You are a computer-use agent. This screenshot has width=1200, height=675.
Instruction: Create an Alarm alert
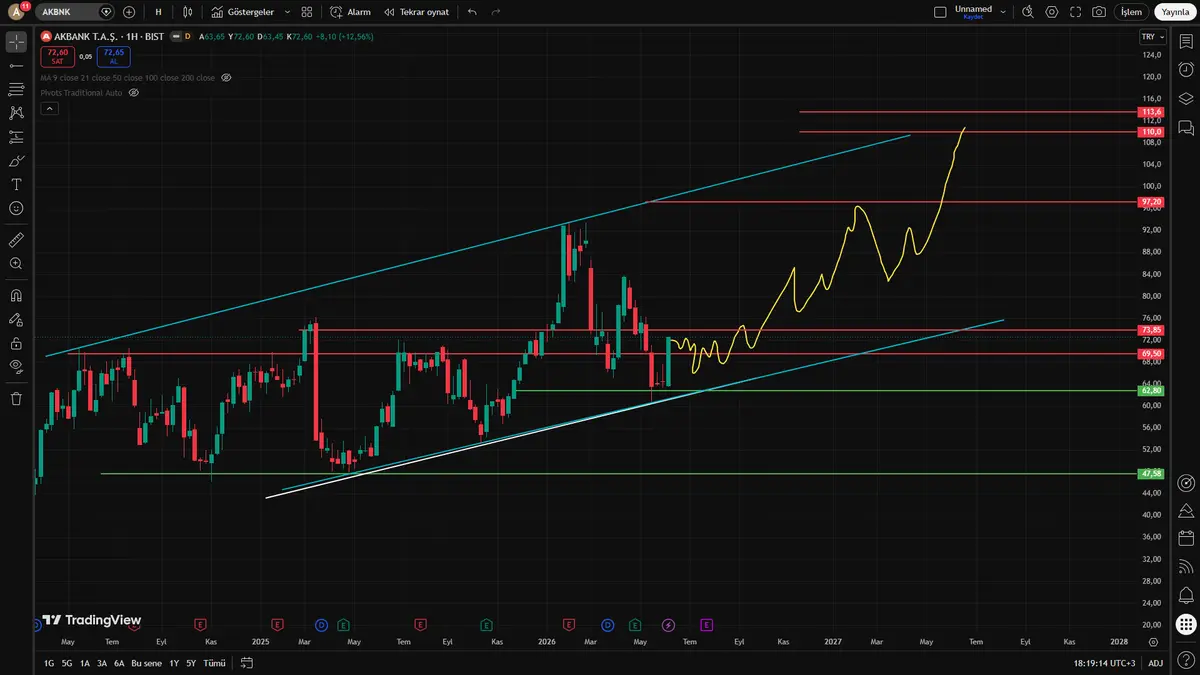(x=350, y=12)
